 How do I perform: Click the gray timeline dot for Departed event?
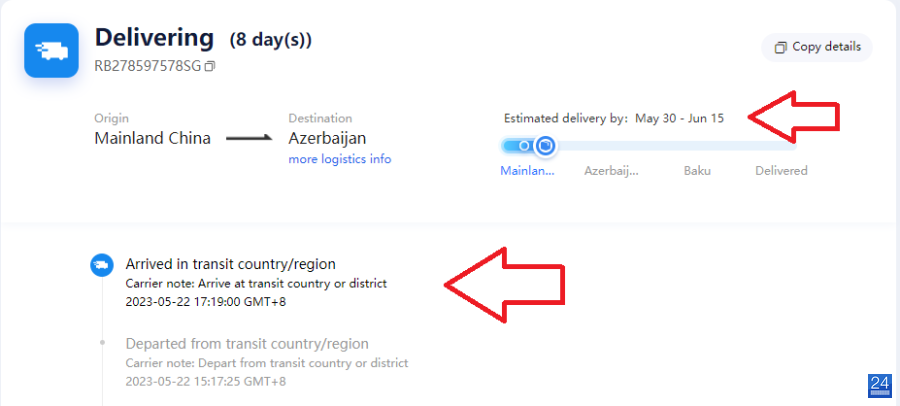coord(102,342)
